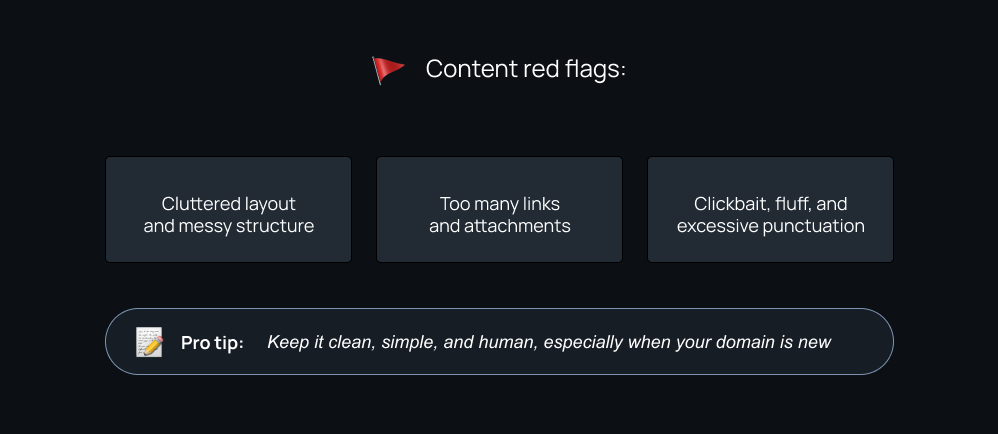Click the "Cluttered layout" text line
998x434 pixels.
tap(228, 204)
